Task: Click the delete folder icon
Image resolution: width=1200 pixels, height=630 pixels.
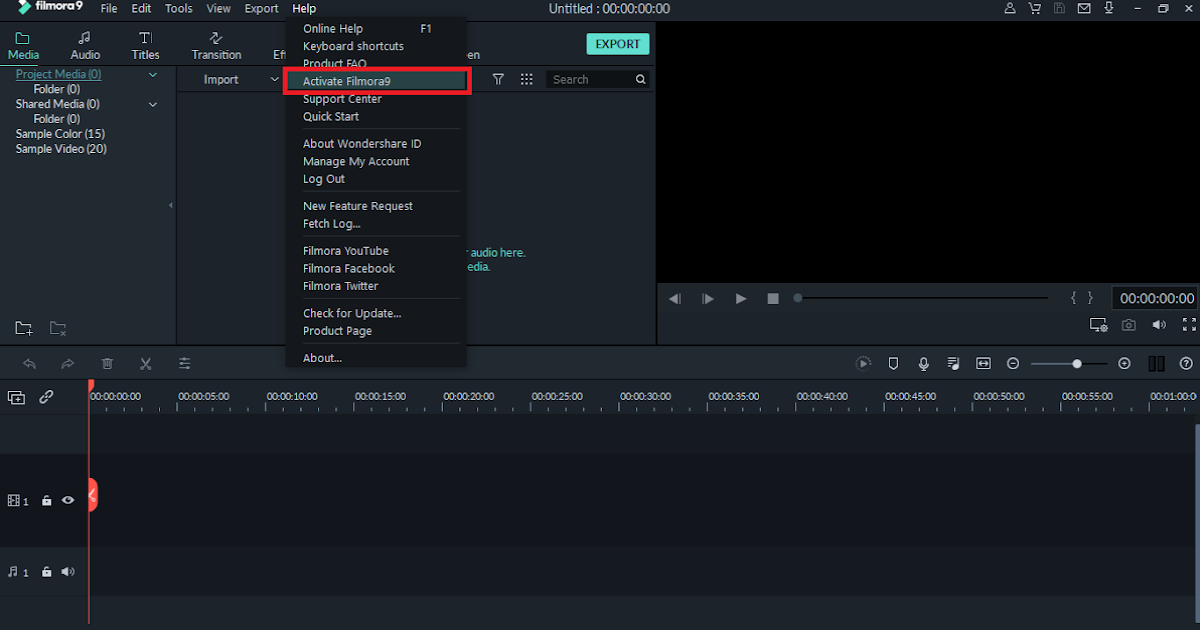Action: point(58,328)
